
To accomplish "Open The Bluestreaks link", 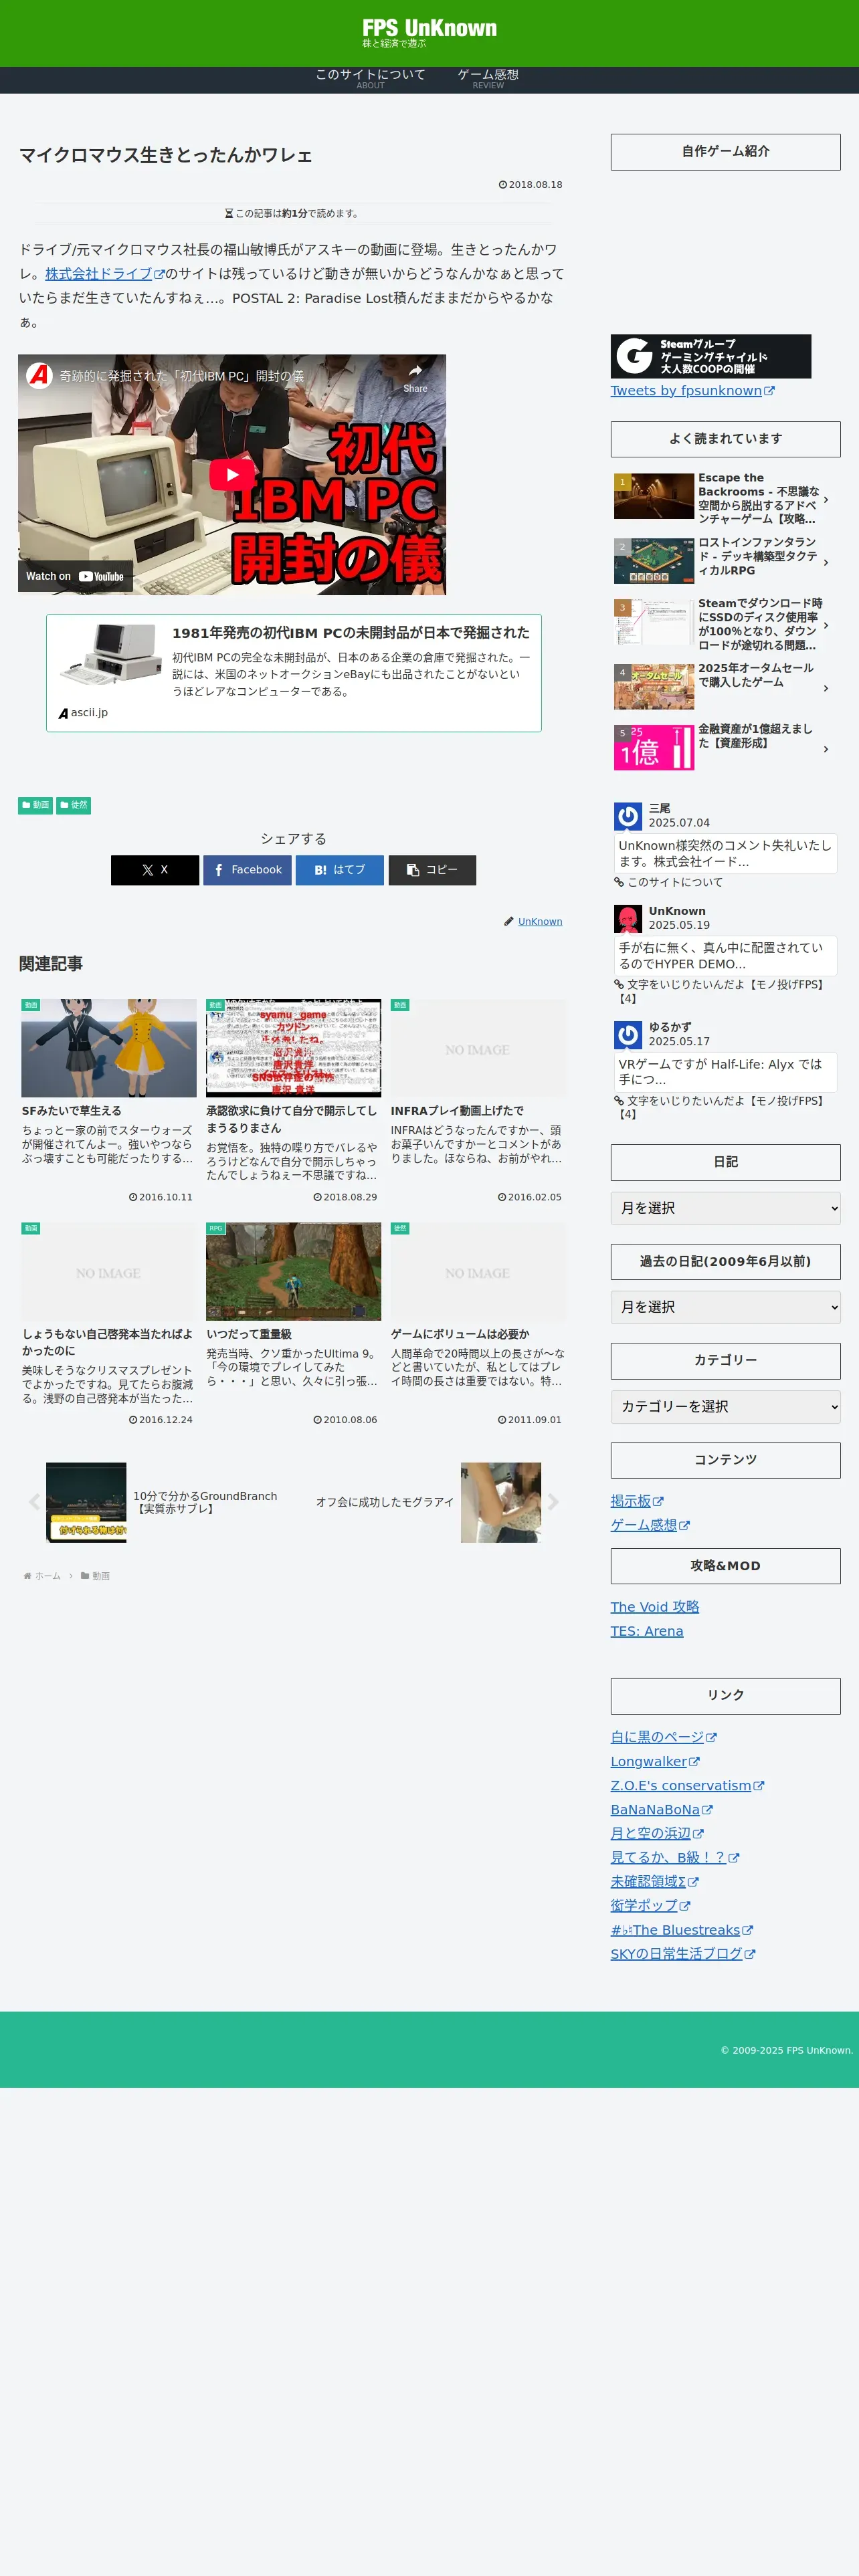I will (682, 1930).
